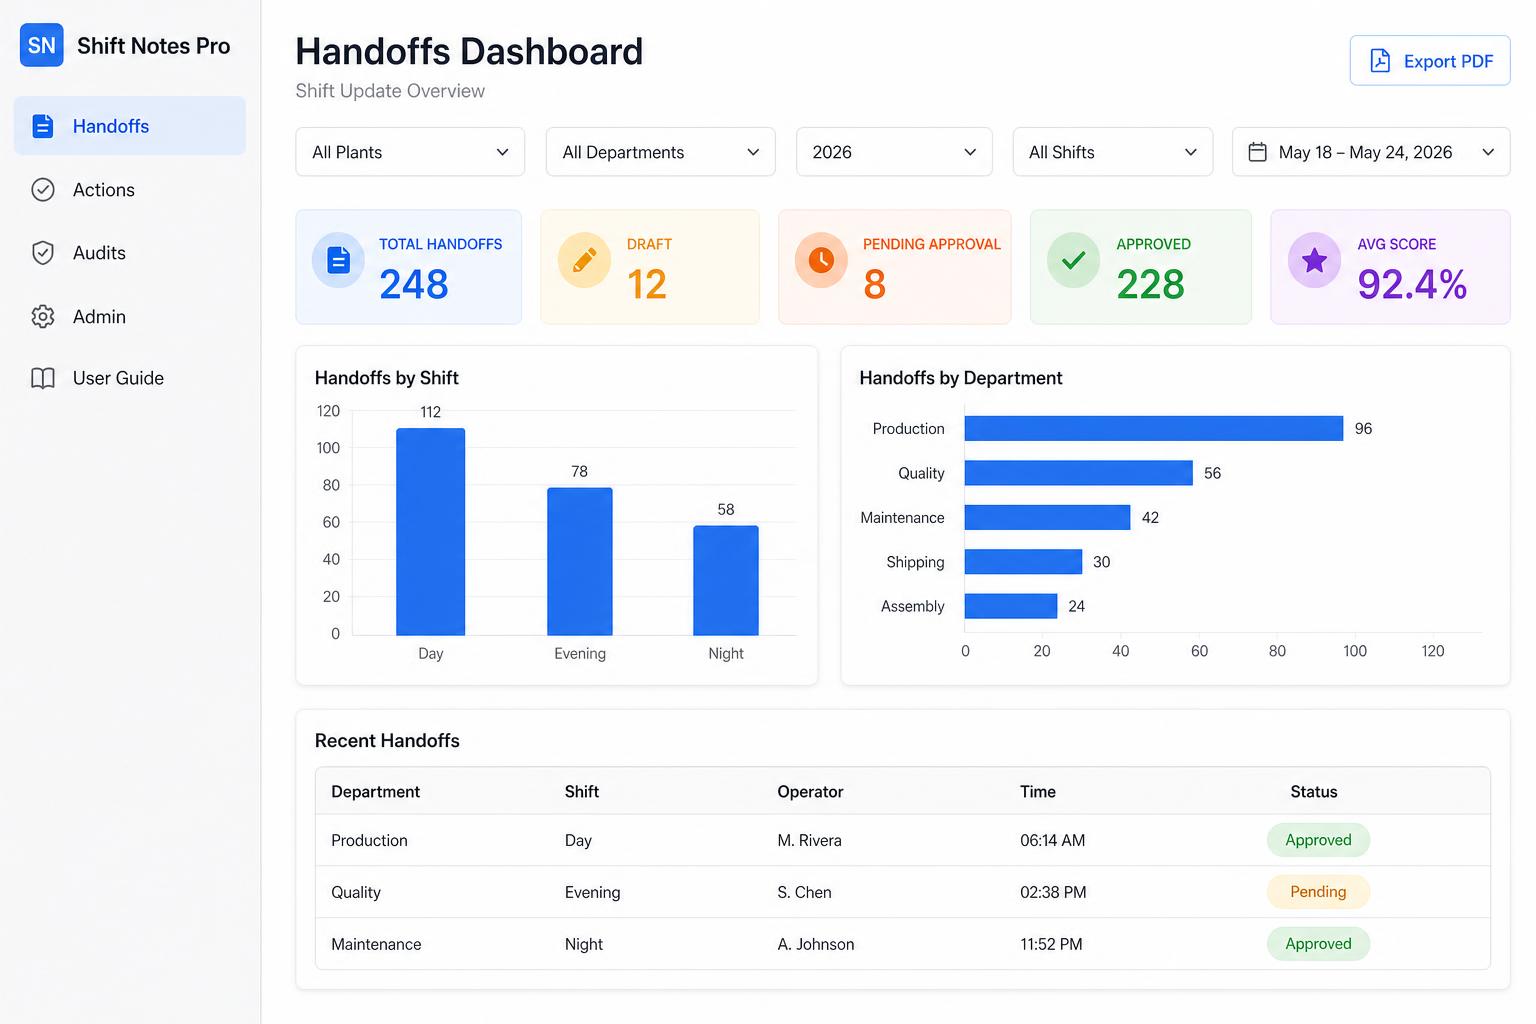The width and height of the screenshot is (1536, 1024).
Task: Click the Production department bar
Action: pyautogui.click(x=1154, y=428)
